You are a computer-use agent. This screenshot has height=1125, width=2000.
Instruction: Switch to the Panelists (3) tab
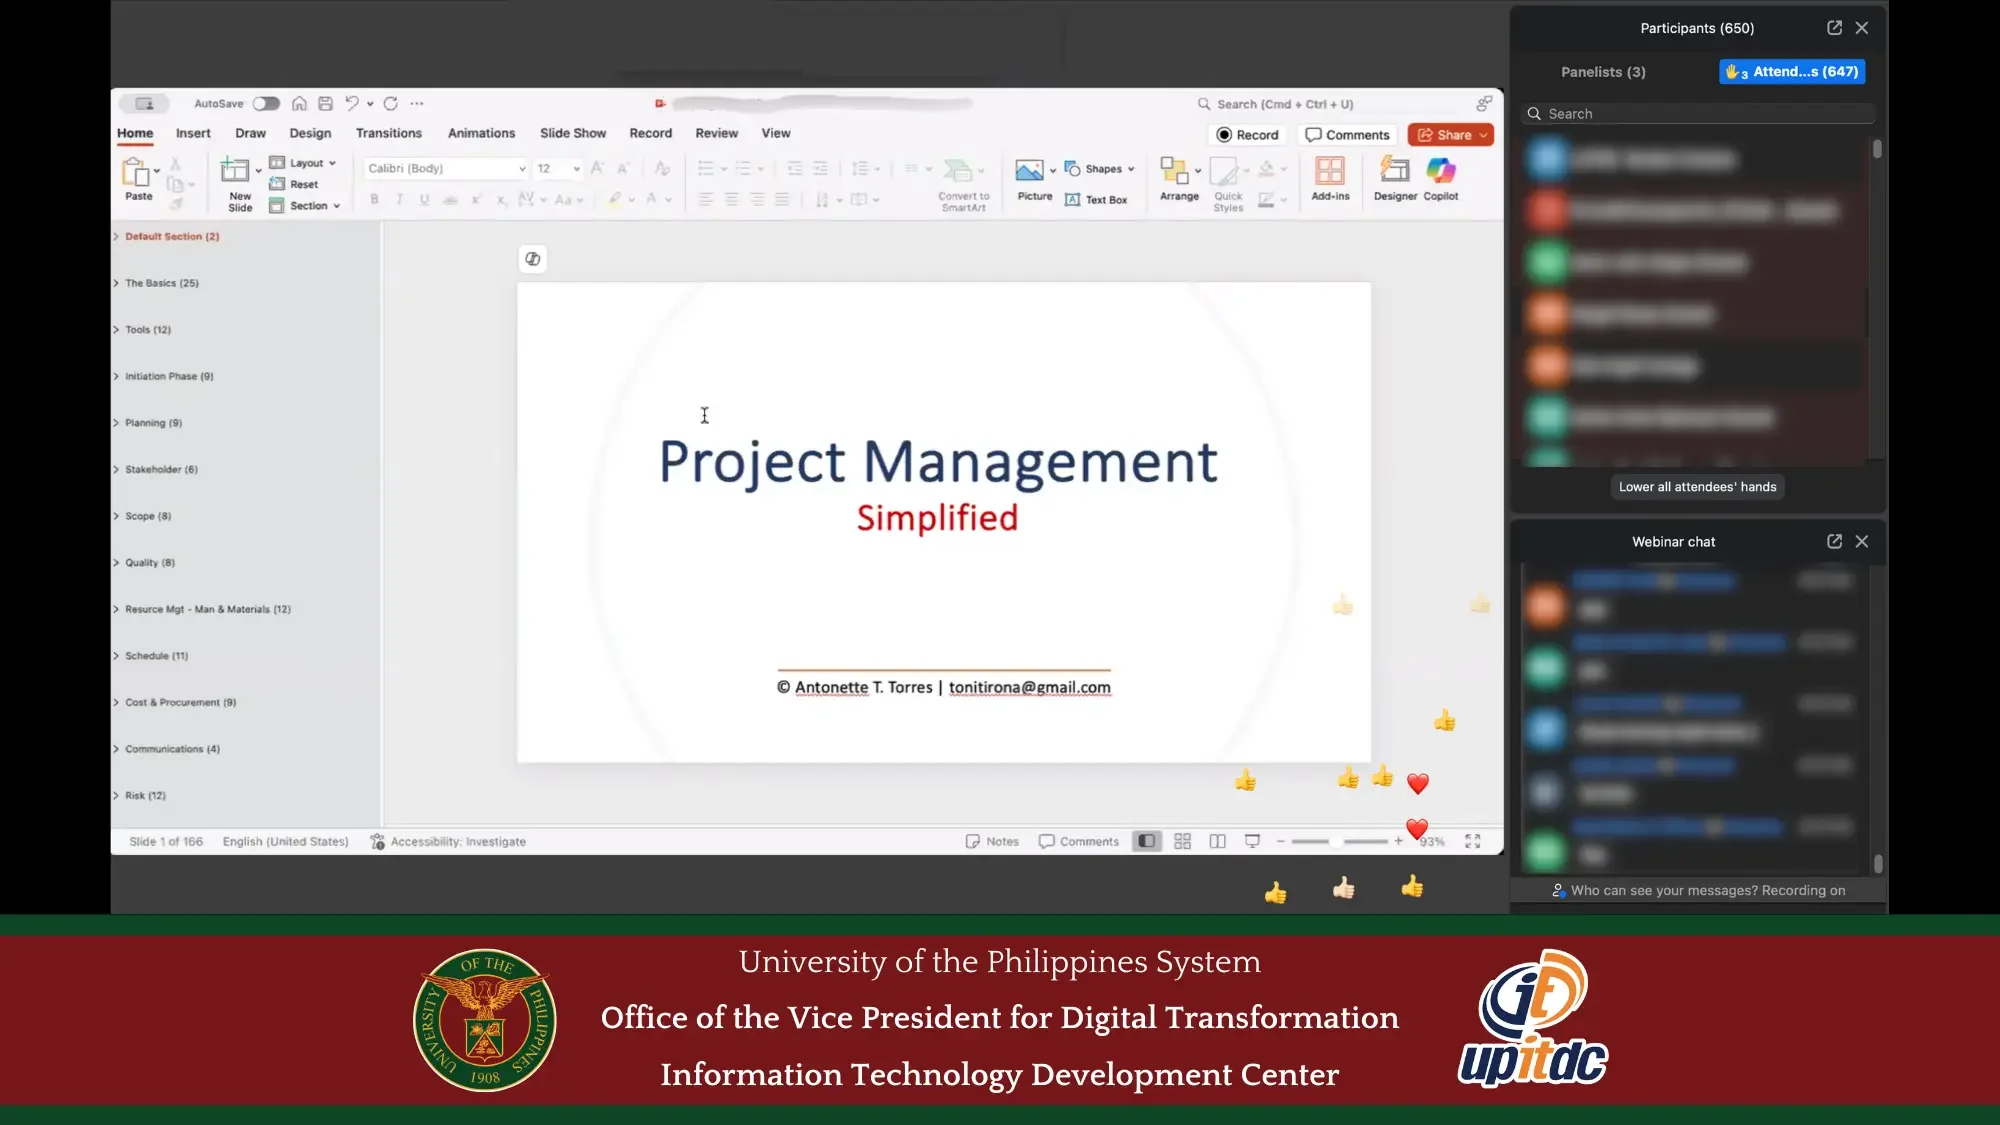pos(1603,72)
